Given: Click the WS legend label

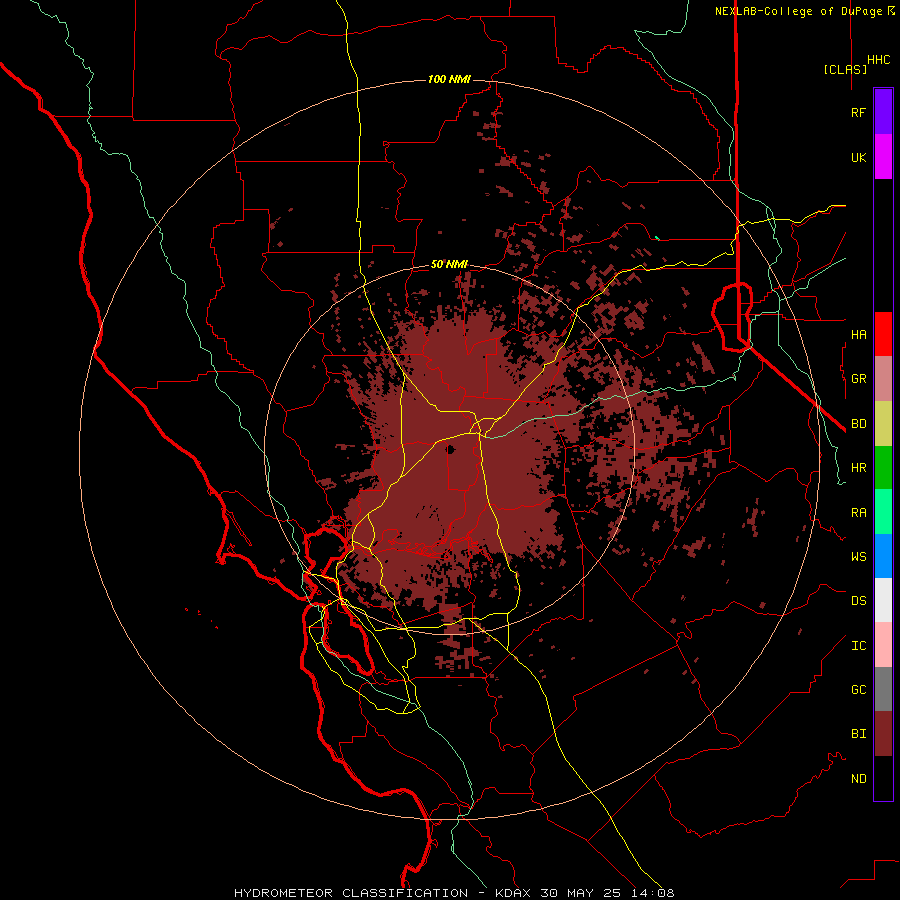Looking at the screenshot, I should tap(858, 556).
